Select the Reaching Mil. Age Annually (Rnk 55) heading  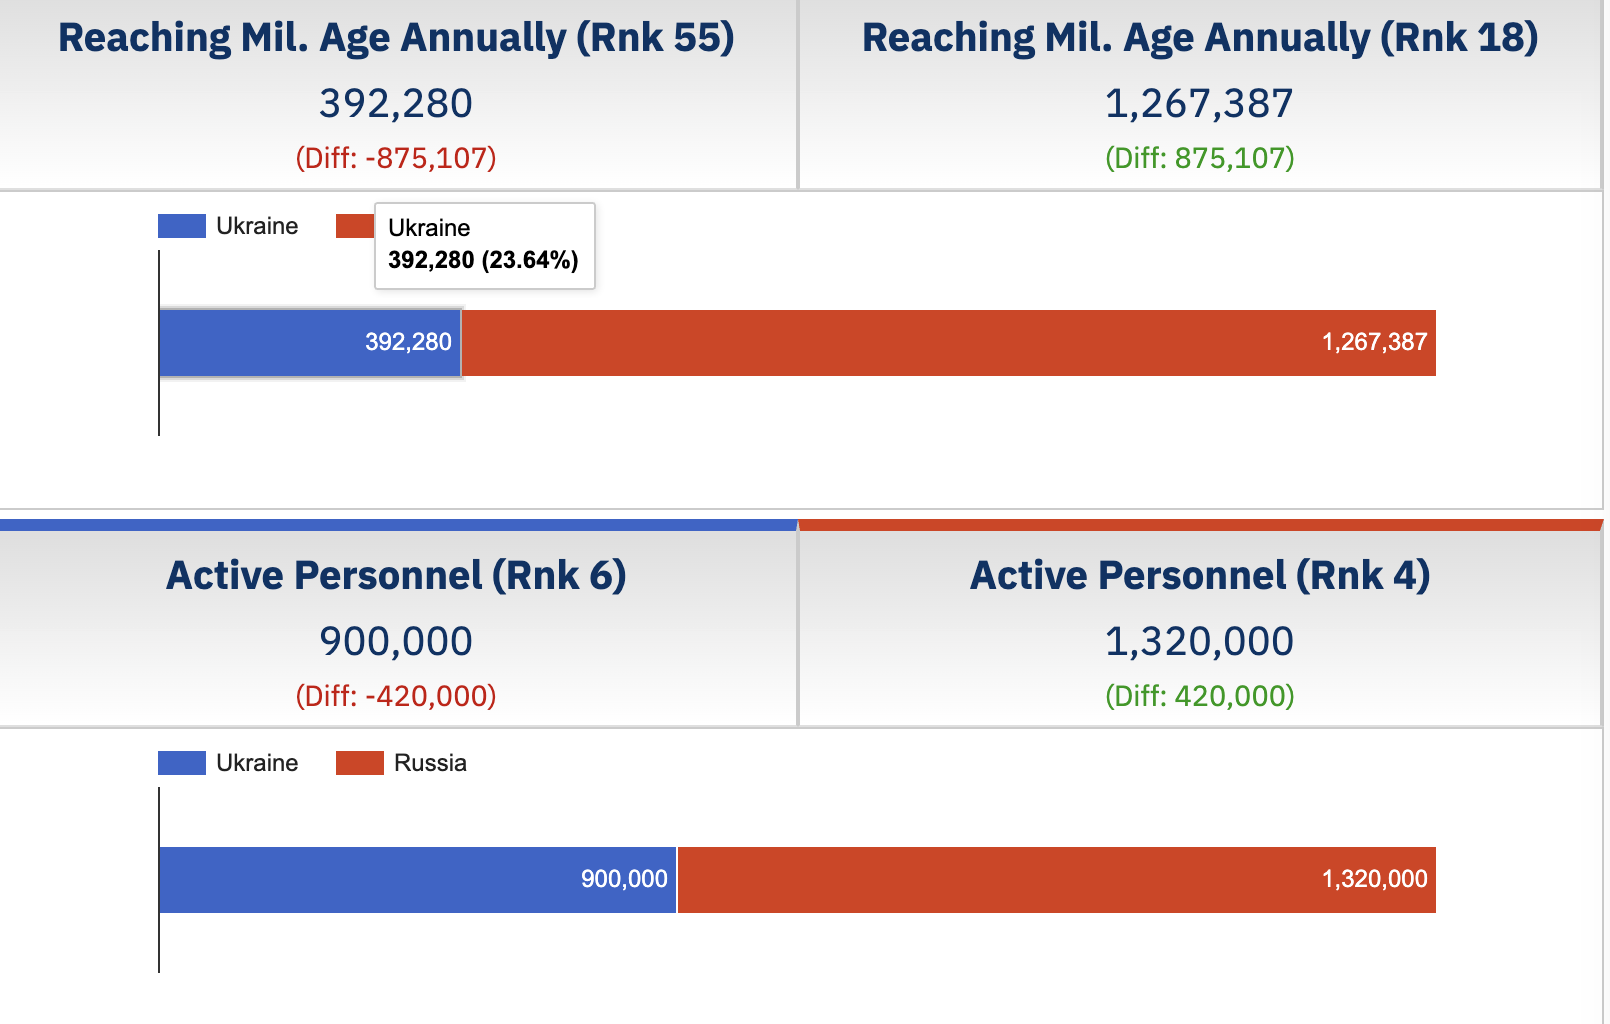pos(396,38)
